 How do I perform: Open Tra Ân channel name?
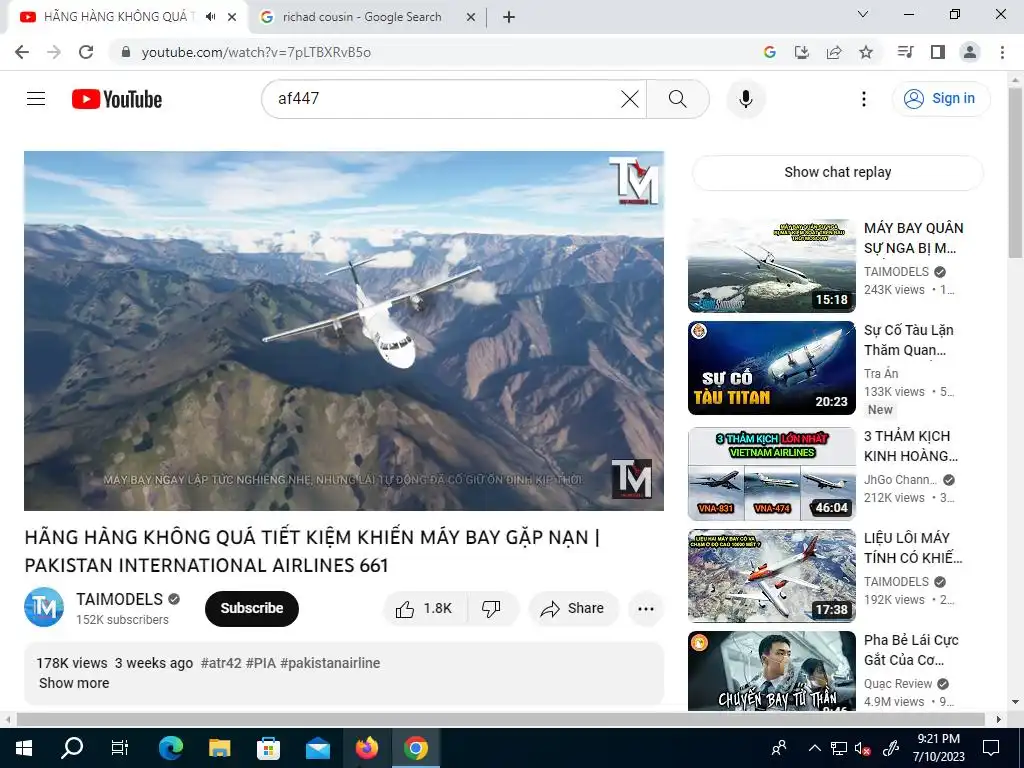tap(881, 374)
